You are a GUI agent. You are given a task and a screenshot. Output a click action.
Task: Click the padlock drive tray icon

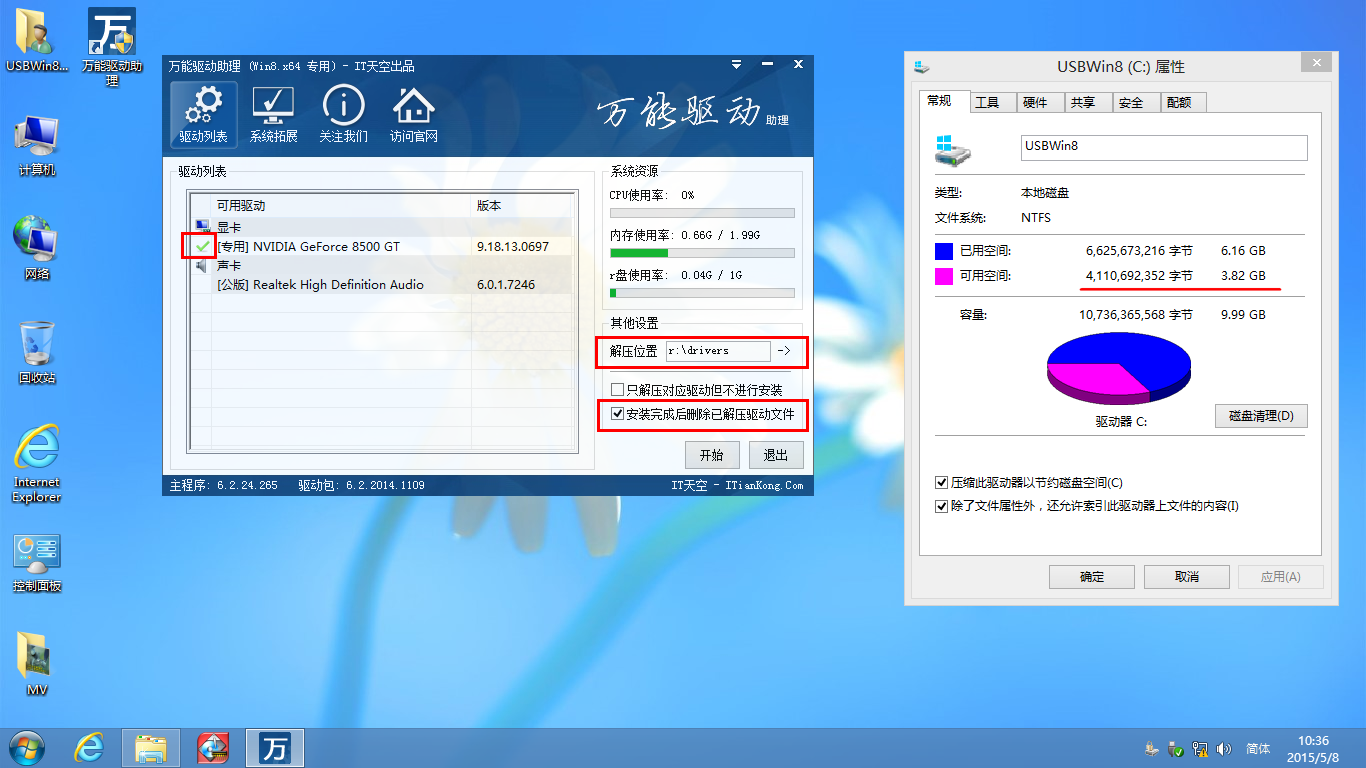pyautogui.click(x=1151, y=749)
